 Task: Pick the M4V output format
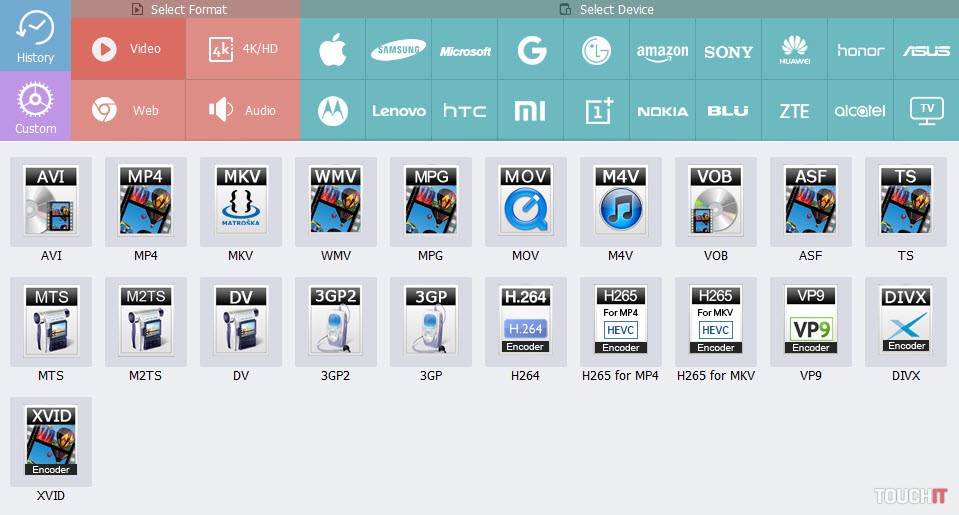[621, 202]
